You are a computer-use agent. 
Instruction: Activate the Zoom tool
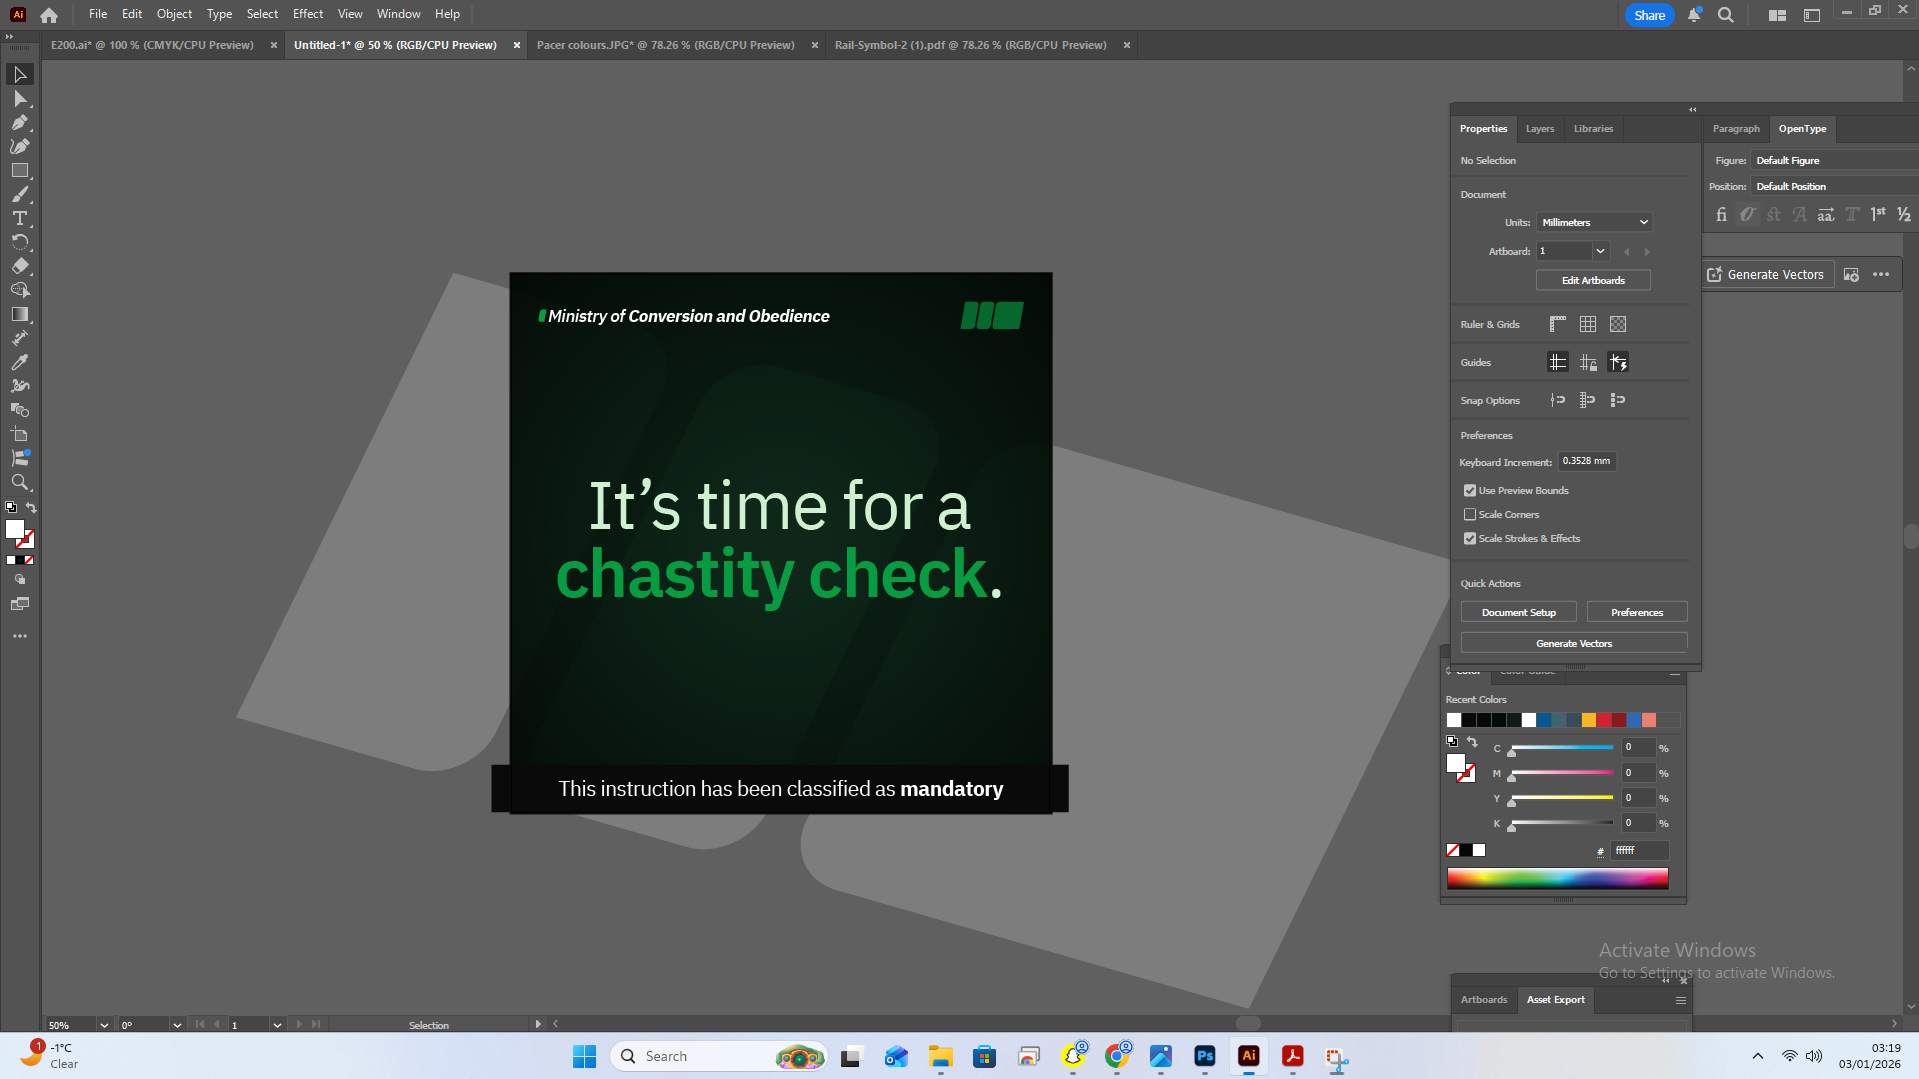[x=19, y=482]
